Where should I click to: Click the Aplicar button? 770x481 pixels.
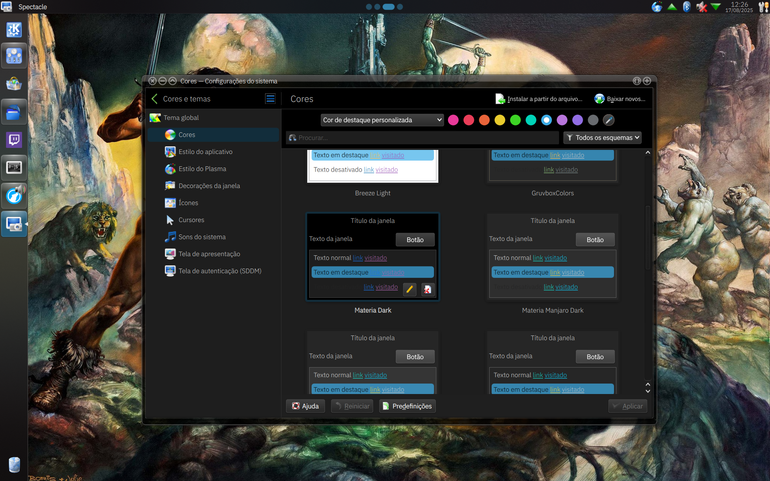pyautogui.click(x=628, y=406)
